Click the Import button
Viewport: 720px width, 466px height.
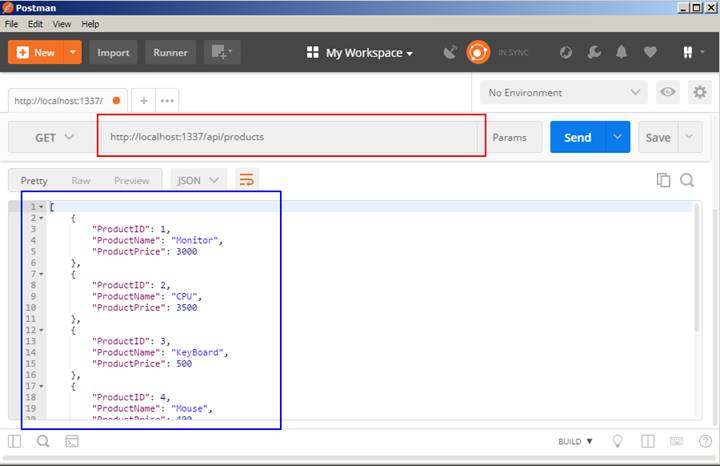(x=113, y=52)
